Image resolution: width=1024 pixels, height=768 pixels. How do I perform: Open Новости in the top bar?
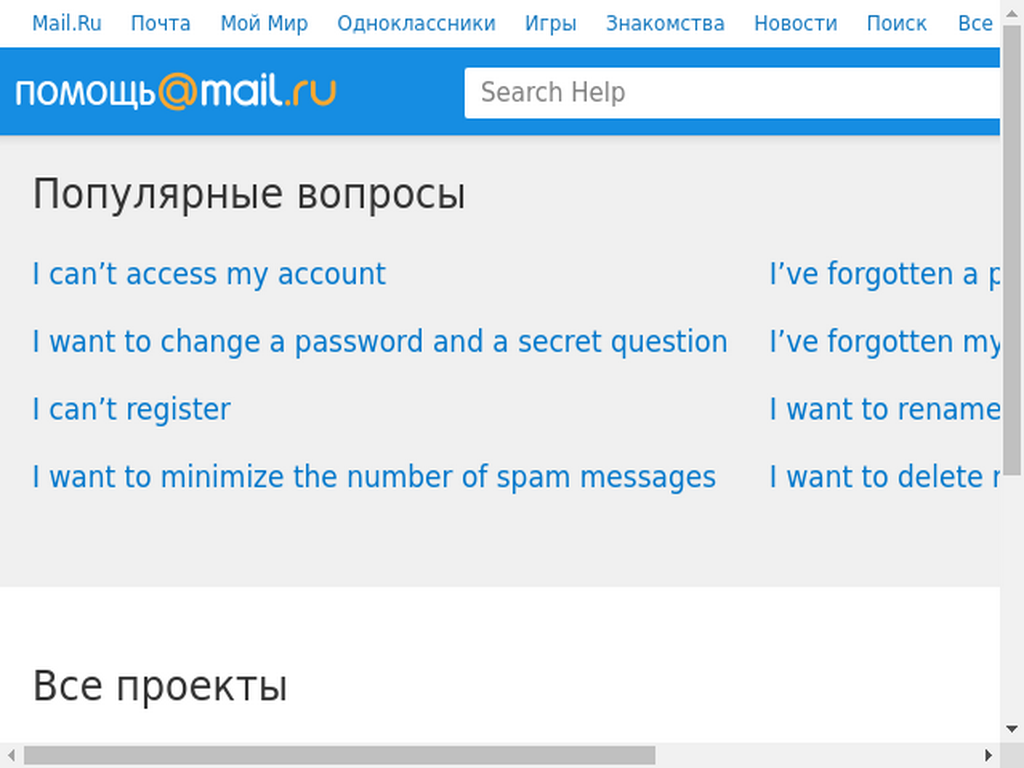click(x=795, y=24)
